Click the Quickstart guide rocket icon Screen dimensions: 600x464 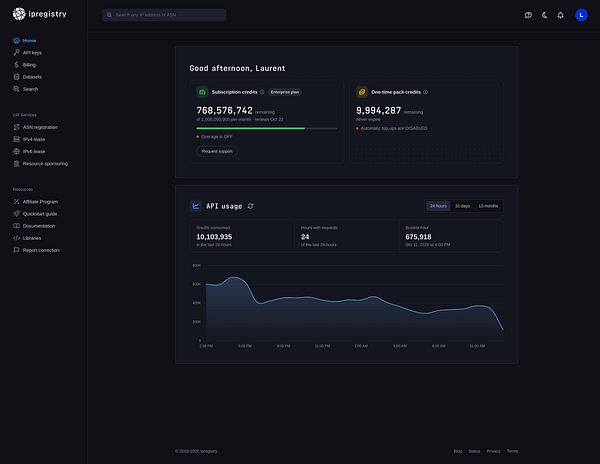(16, 213)
